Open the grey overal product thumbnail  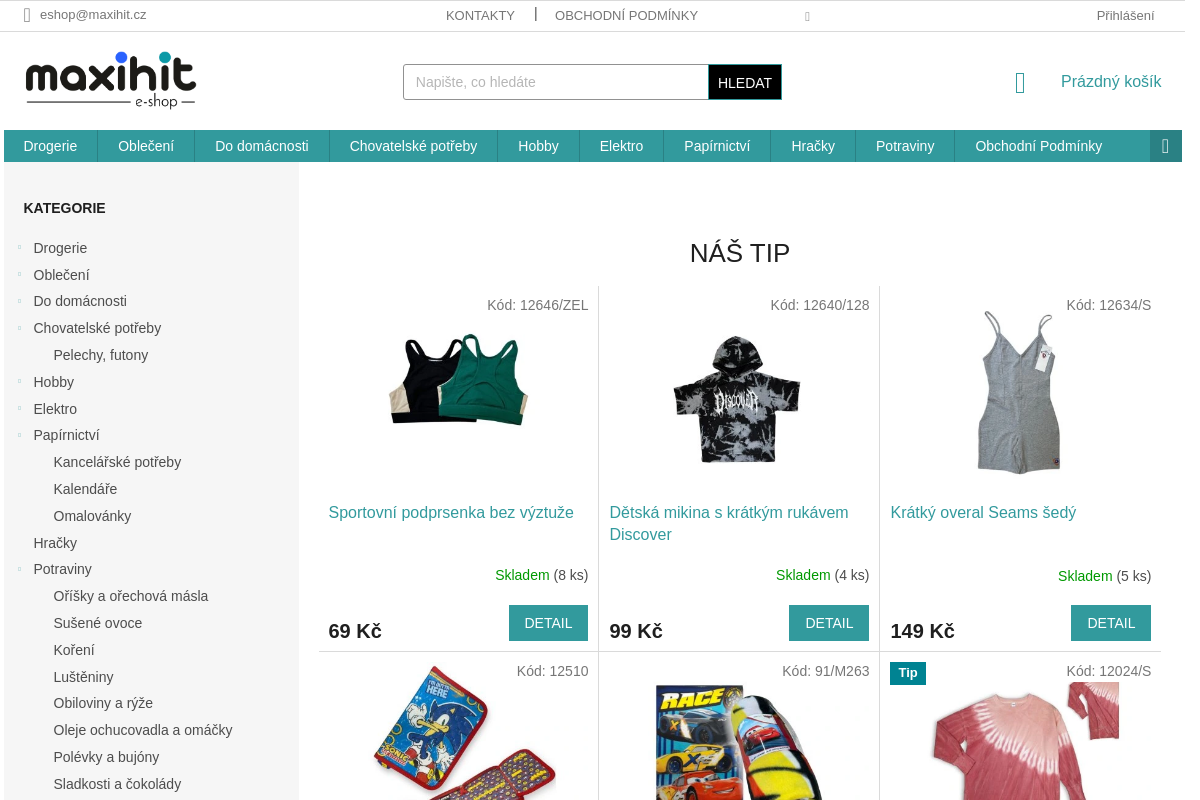(x=1019, y=392)
